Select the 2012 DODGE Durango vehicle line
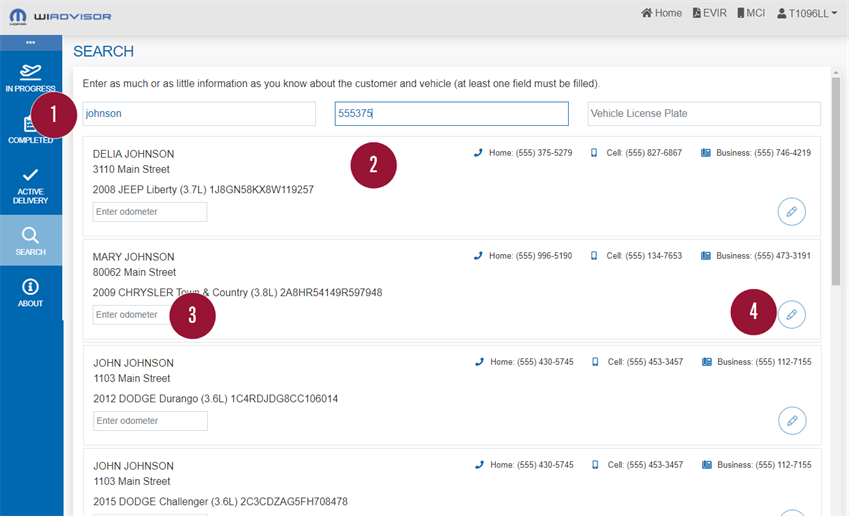This screenshot has width=849, height=516. coord(215,399)
